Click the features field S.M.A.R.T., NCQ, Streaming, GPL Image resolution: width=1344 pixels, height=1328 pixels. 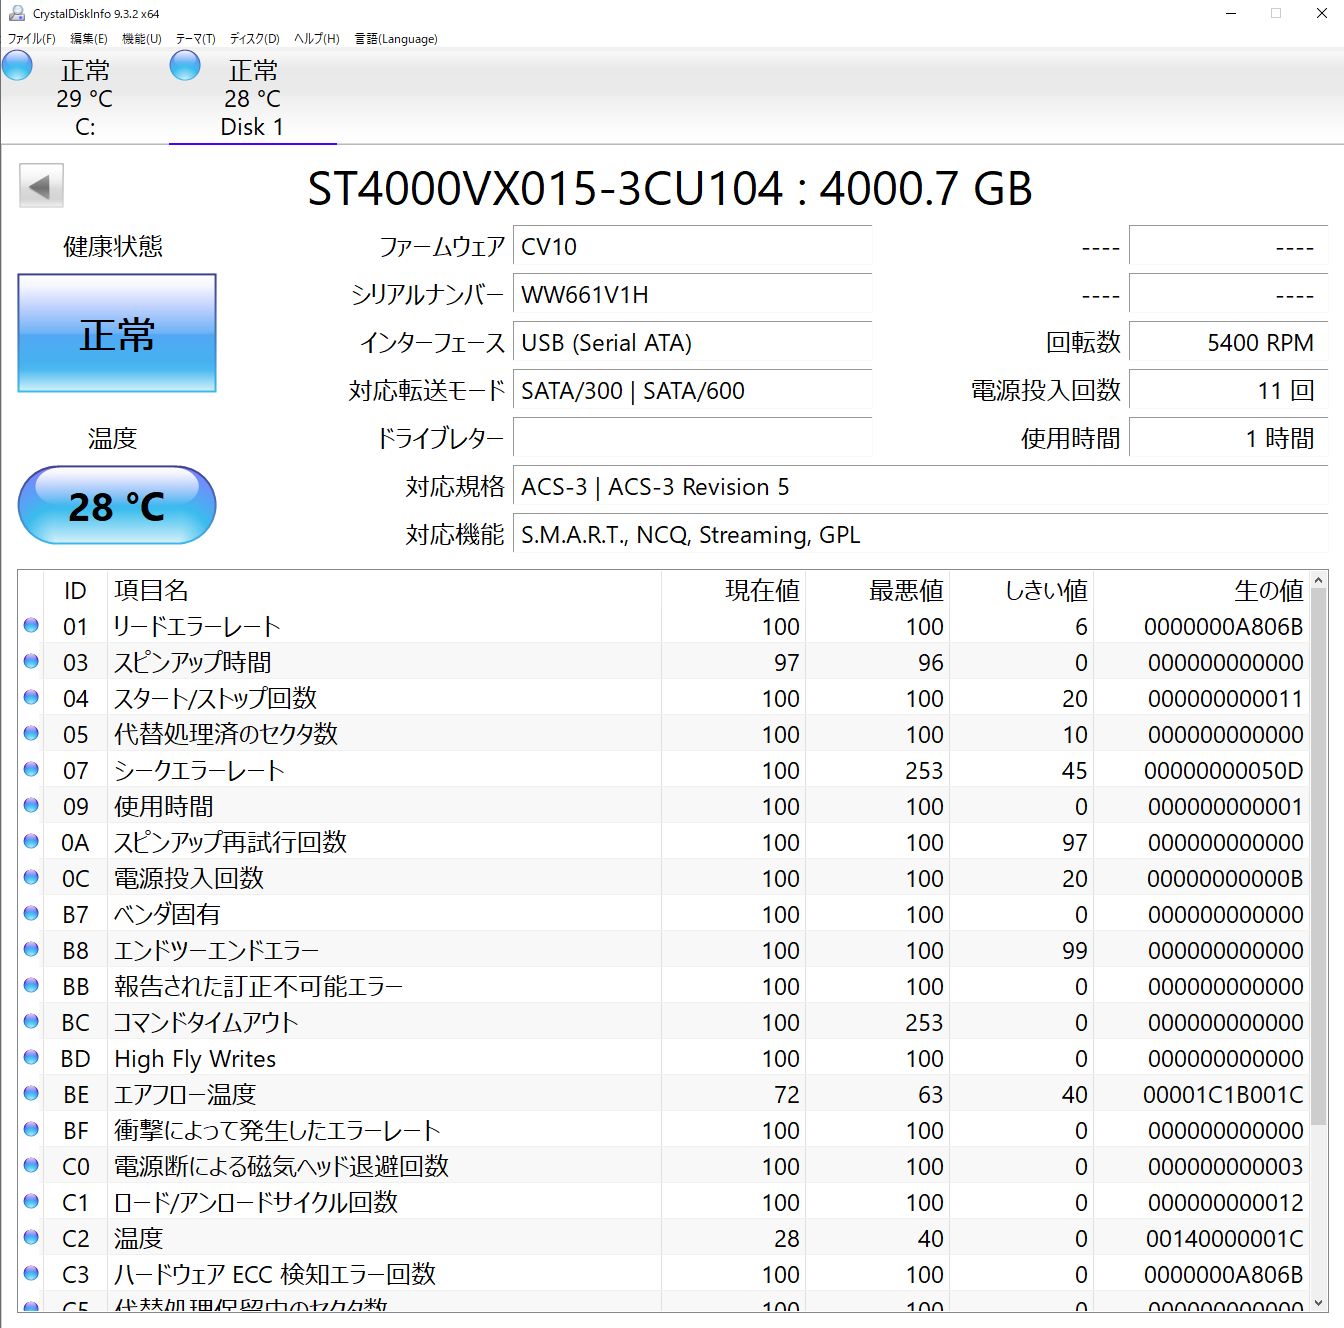[x=920, y=534]
